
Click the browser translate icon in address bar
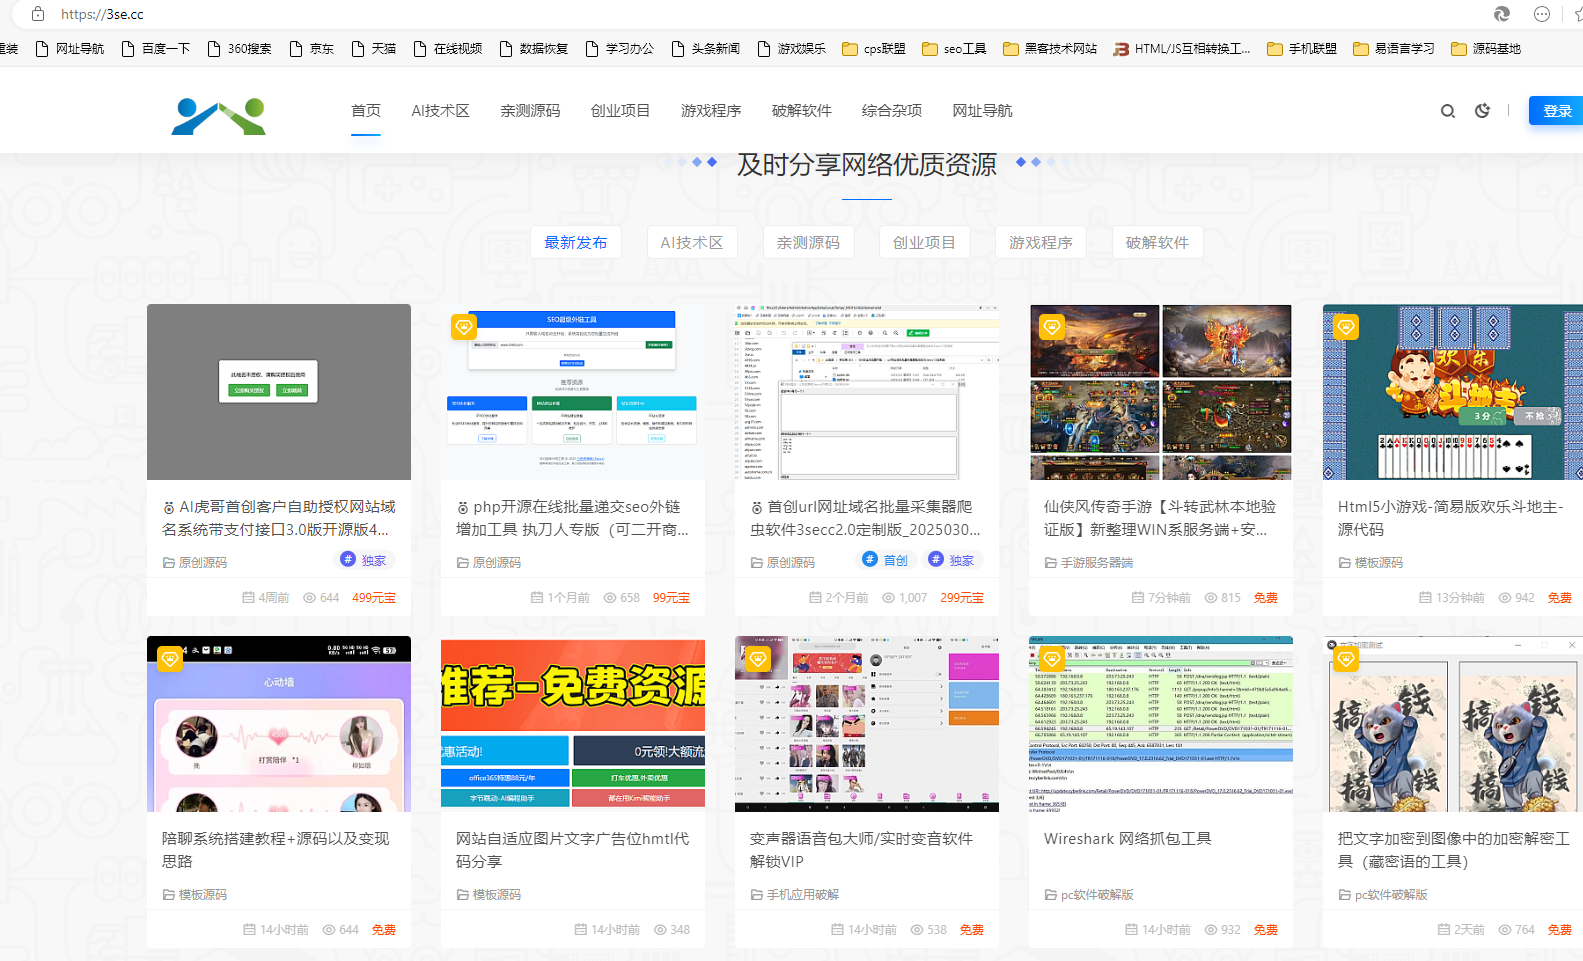(1501, 14)
